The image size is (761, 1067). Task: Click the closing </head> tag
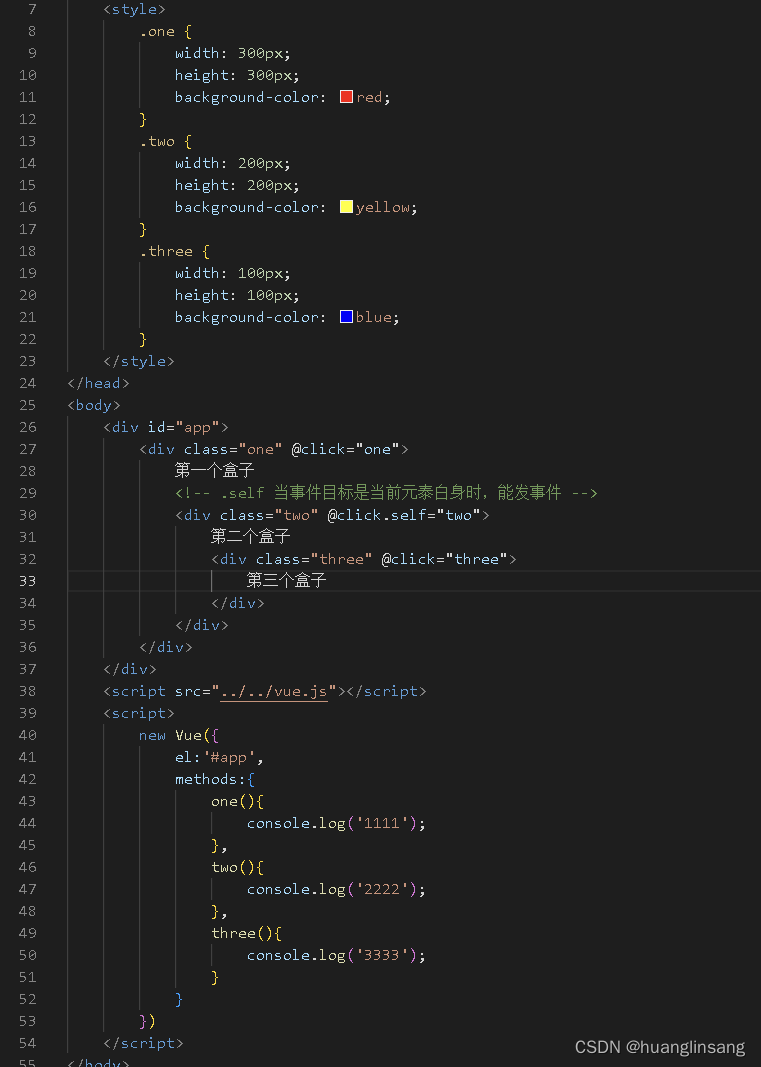pyautogui.click(x=99, y=382)
